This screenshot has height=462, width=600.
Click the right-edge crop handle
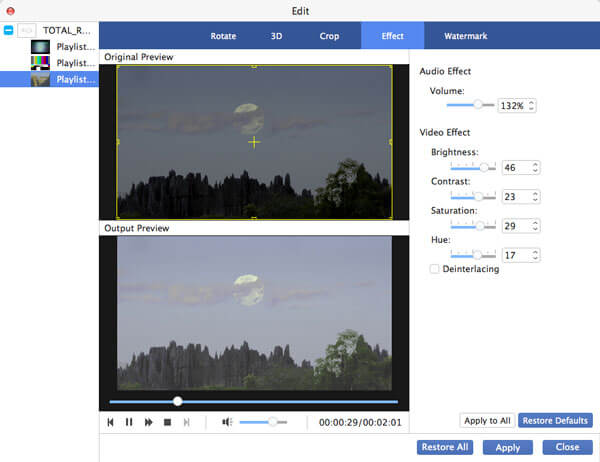[391, 142]
